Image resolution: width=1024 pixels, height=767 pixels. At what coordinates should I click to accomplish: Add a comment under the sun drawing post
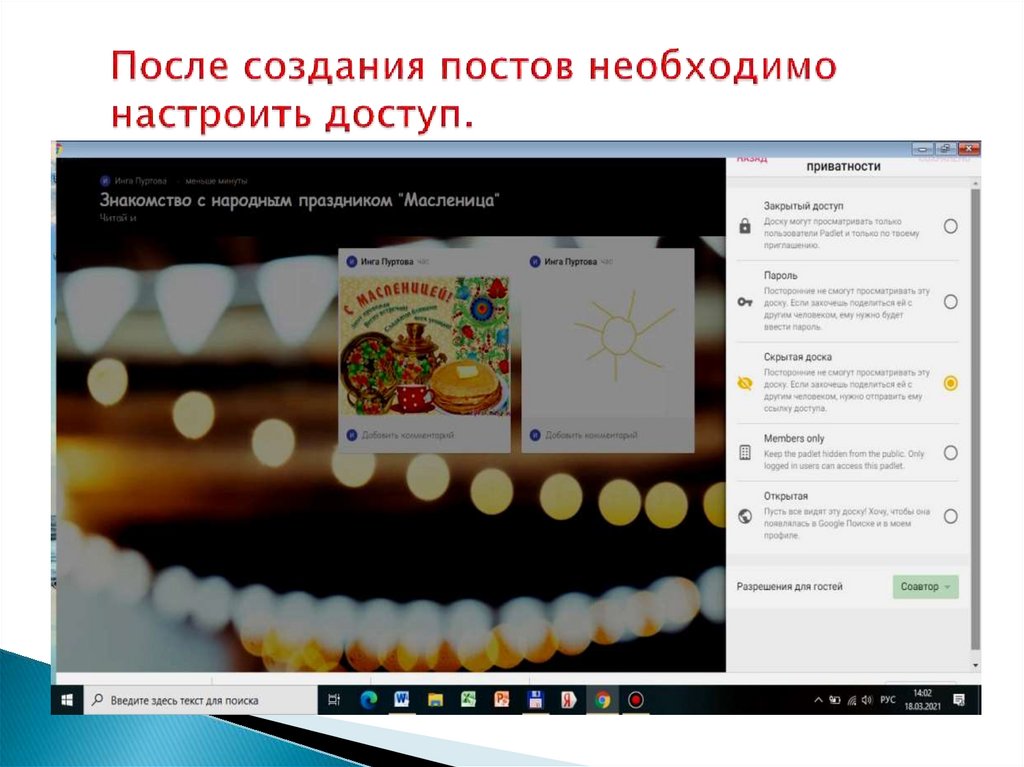point(590,435)
